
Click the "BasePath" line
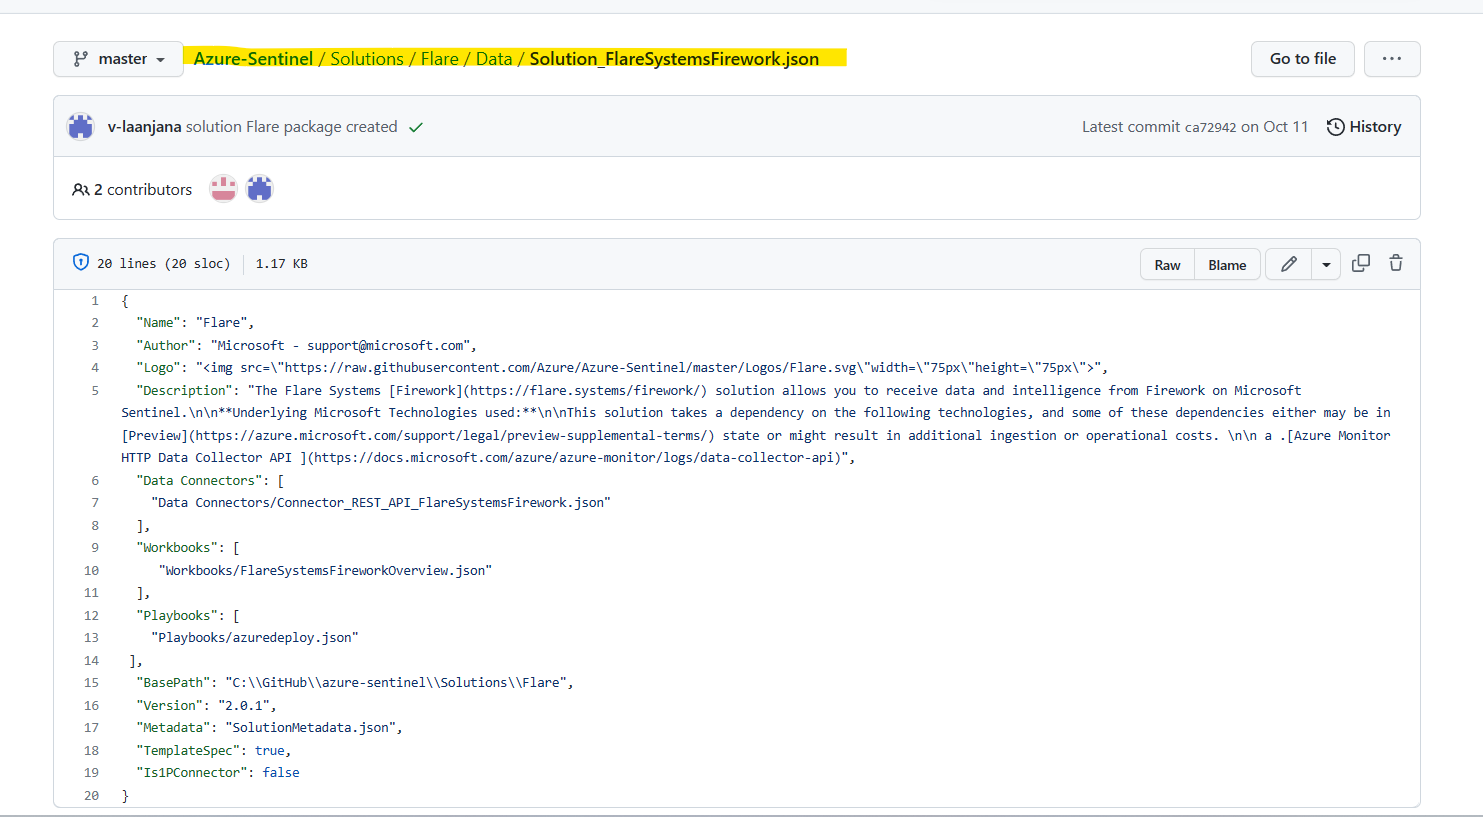[355, 682]
